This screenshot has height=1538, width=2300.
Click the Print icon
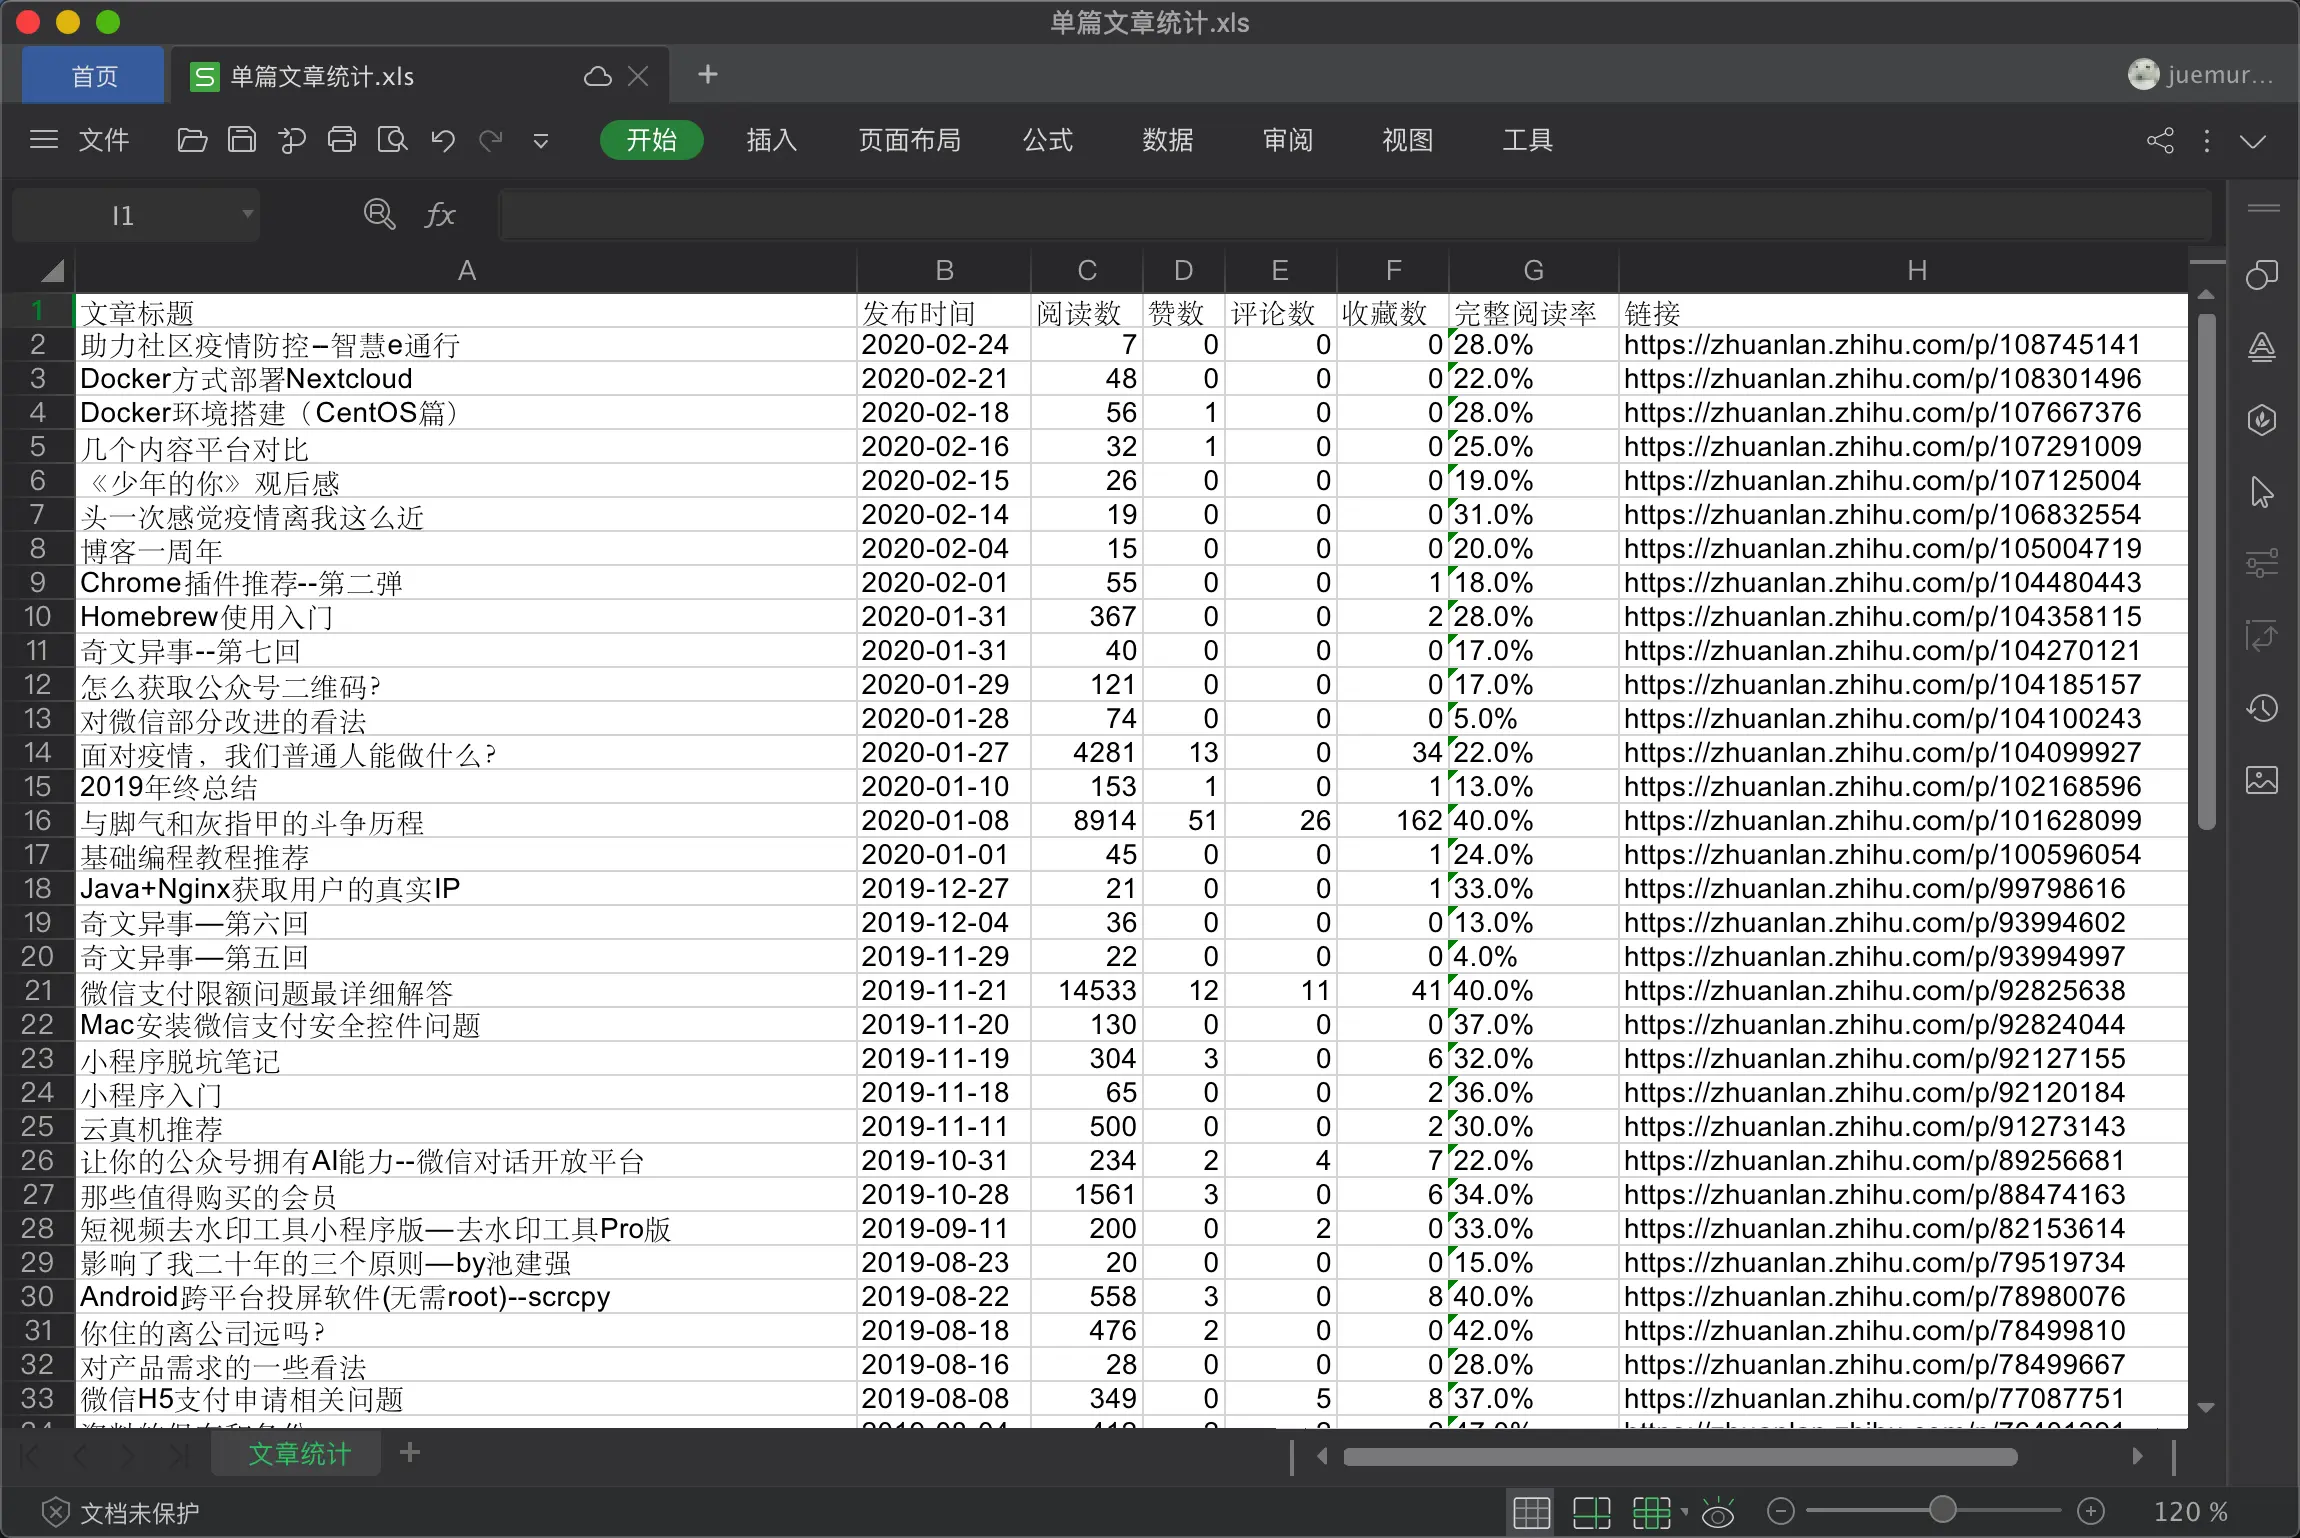coord(342,140)
